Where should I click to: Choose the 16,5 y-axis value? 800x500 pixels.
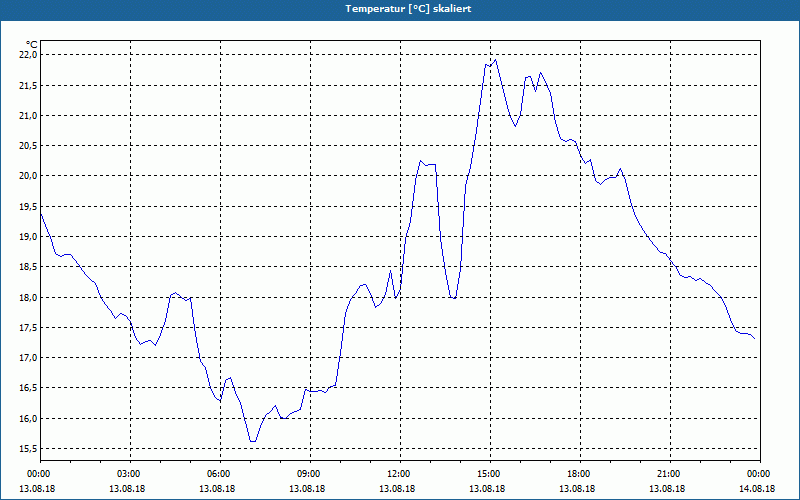pos(30,388)
